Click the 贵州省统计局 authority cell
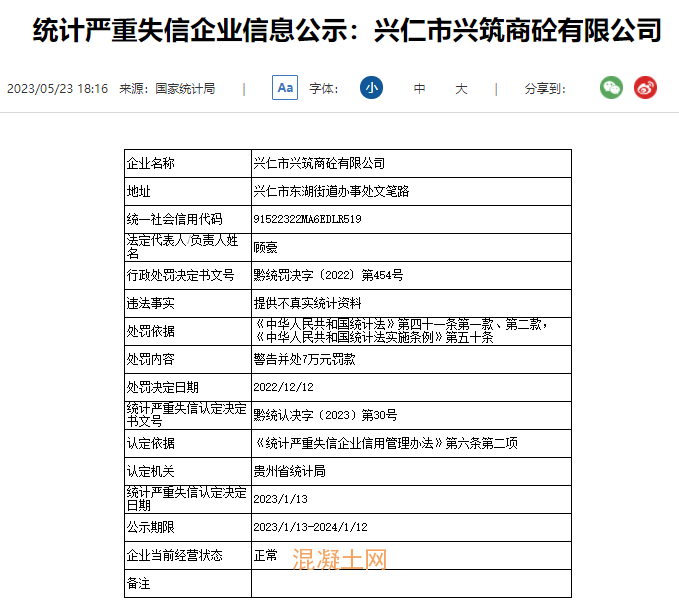The image size is (679, 602). pos(290,471)
